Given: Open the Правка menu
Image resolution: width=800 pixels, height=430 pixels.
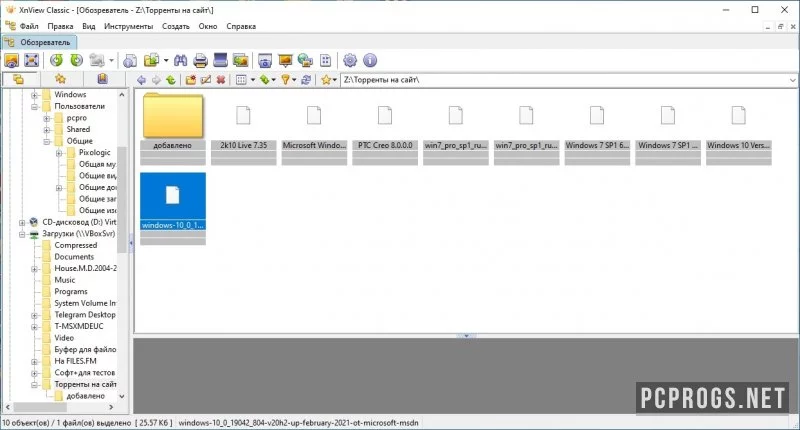Looking at the screenshot, I should 60,26.
